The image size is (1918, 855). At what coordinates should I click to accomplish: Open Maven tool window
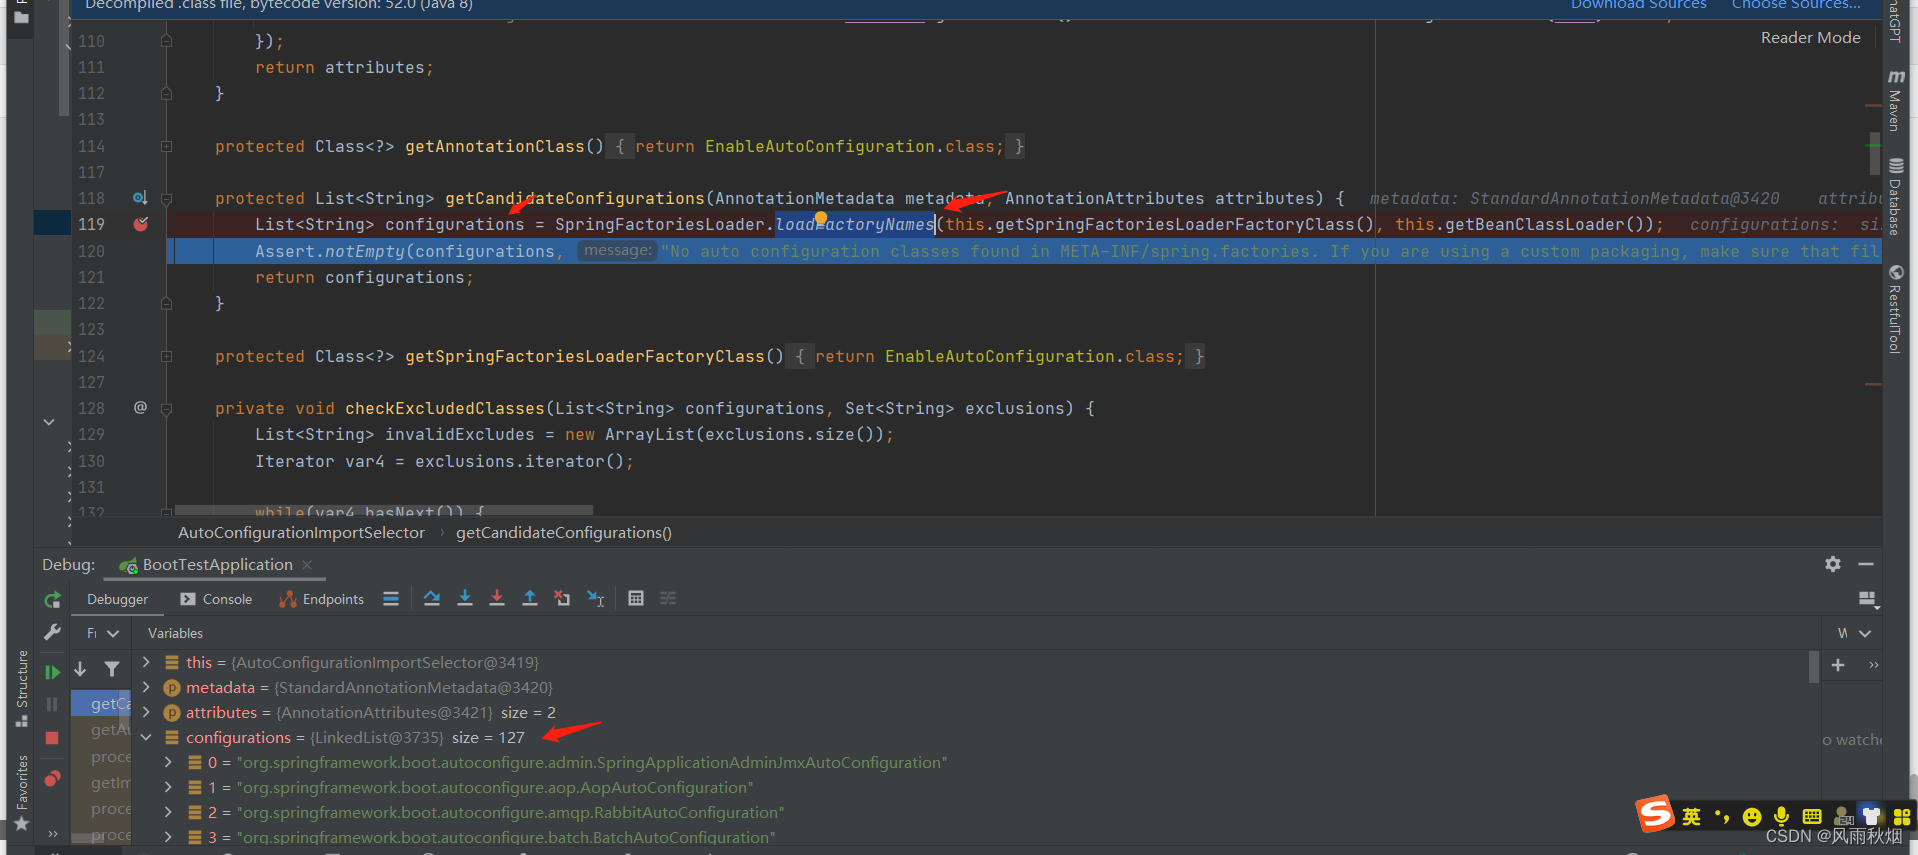click(x=1895, y=101)
